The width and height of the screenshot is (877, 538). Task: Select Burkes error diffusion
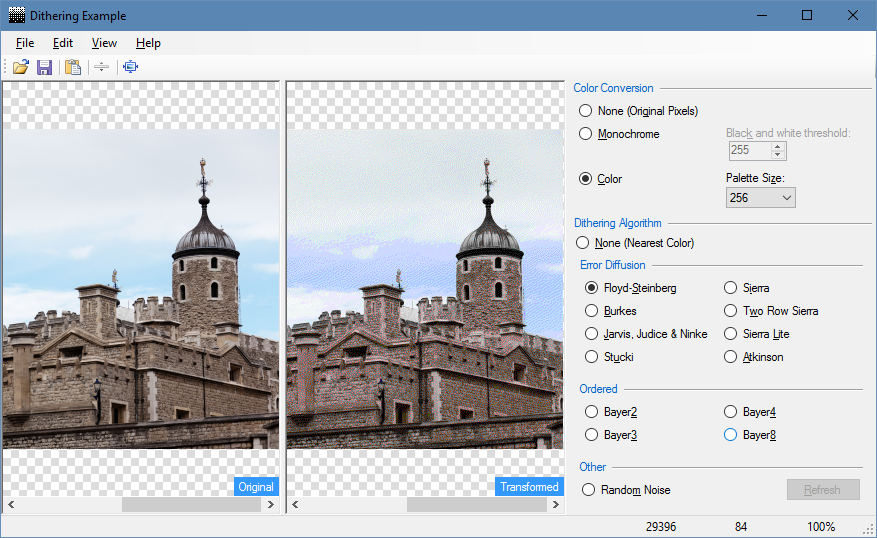(611, 311)
